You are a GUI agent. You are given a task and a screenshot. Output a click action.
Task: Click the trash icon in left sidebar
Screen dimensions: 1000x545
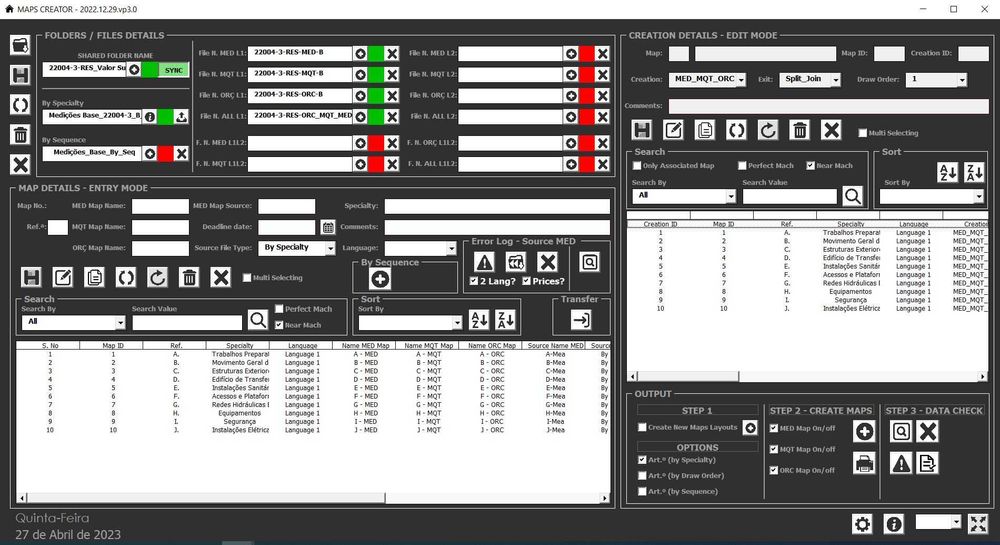(x=20, y=134)
